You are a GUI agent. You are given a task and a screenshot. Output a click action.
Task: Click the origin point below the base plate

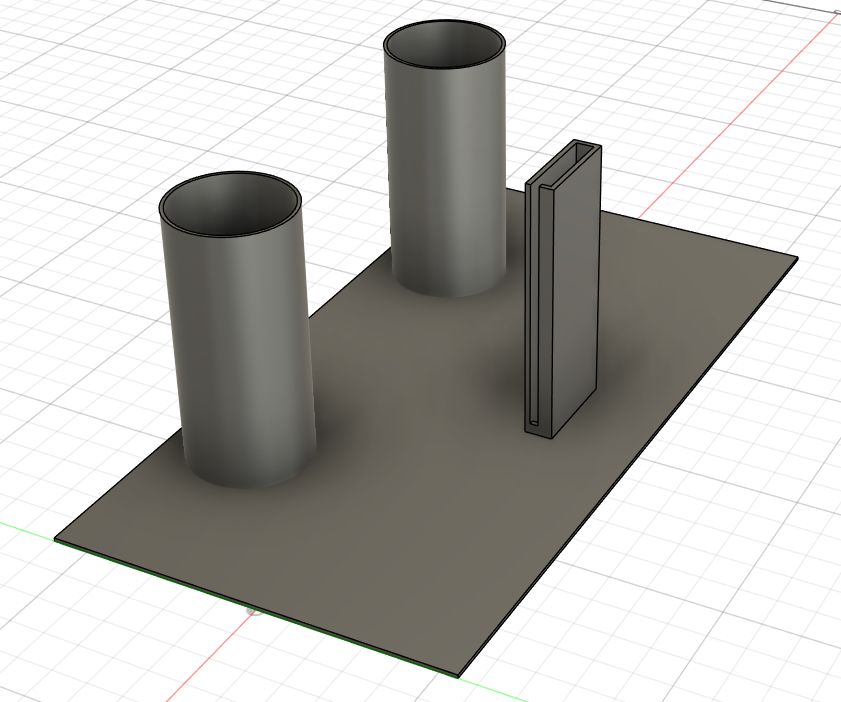tap(253, 609)
